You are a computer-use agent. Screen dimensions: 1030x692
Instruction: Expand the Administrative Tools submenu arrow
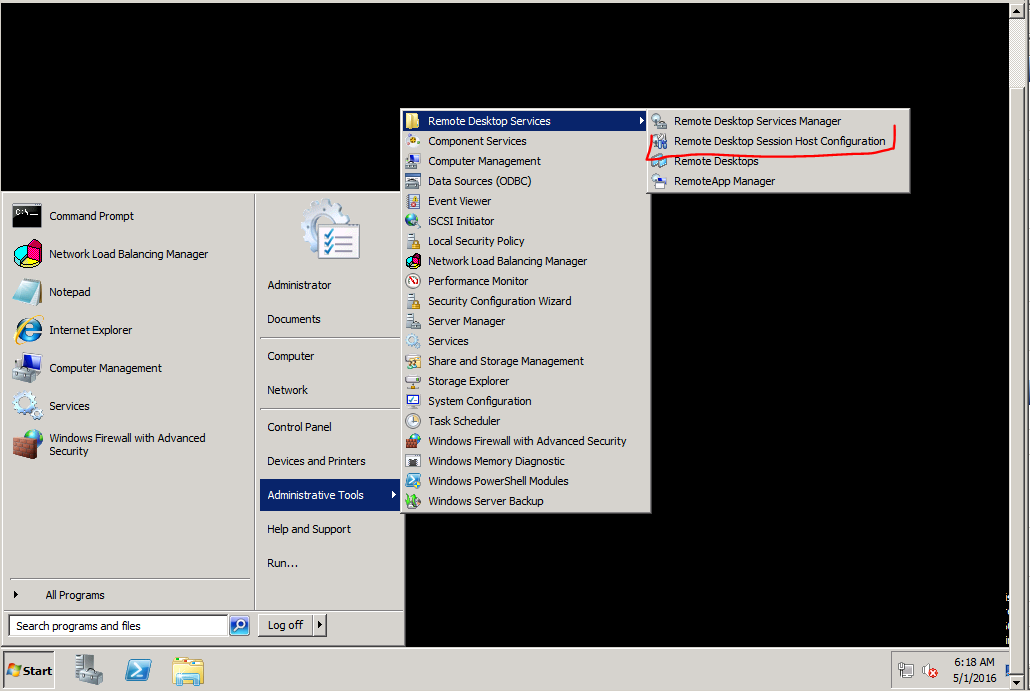click(x=393, y=495)
